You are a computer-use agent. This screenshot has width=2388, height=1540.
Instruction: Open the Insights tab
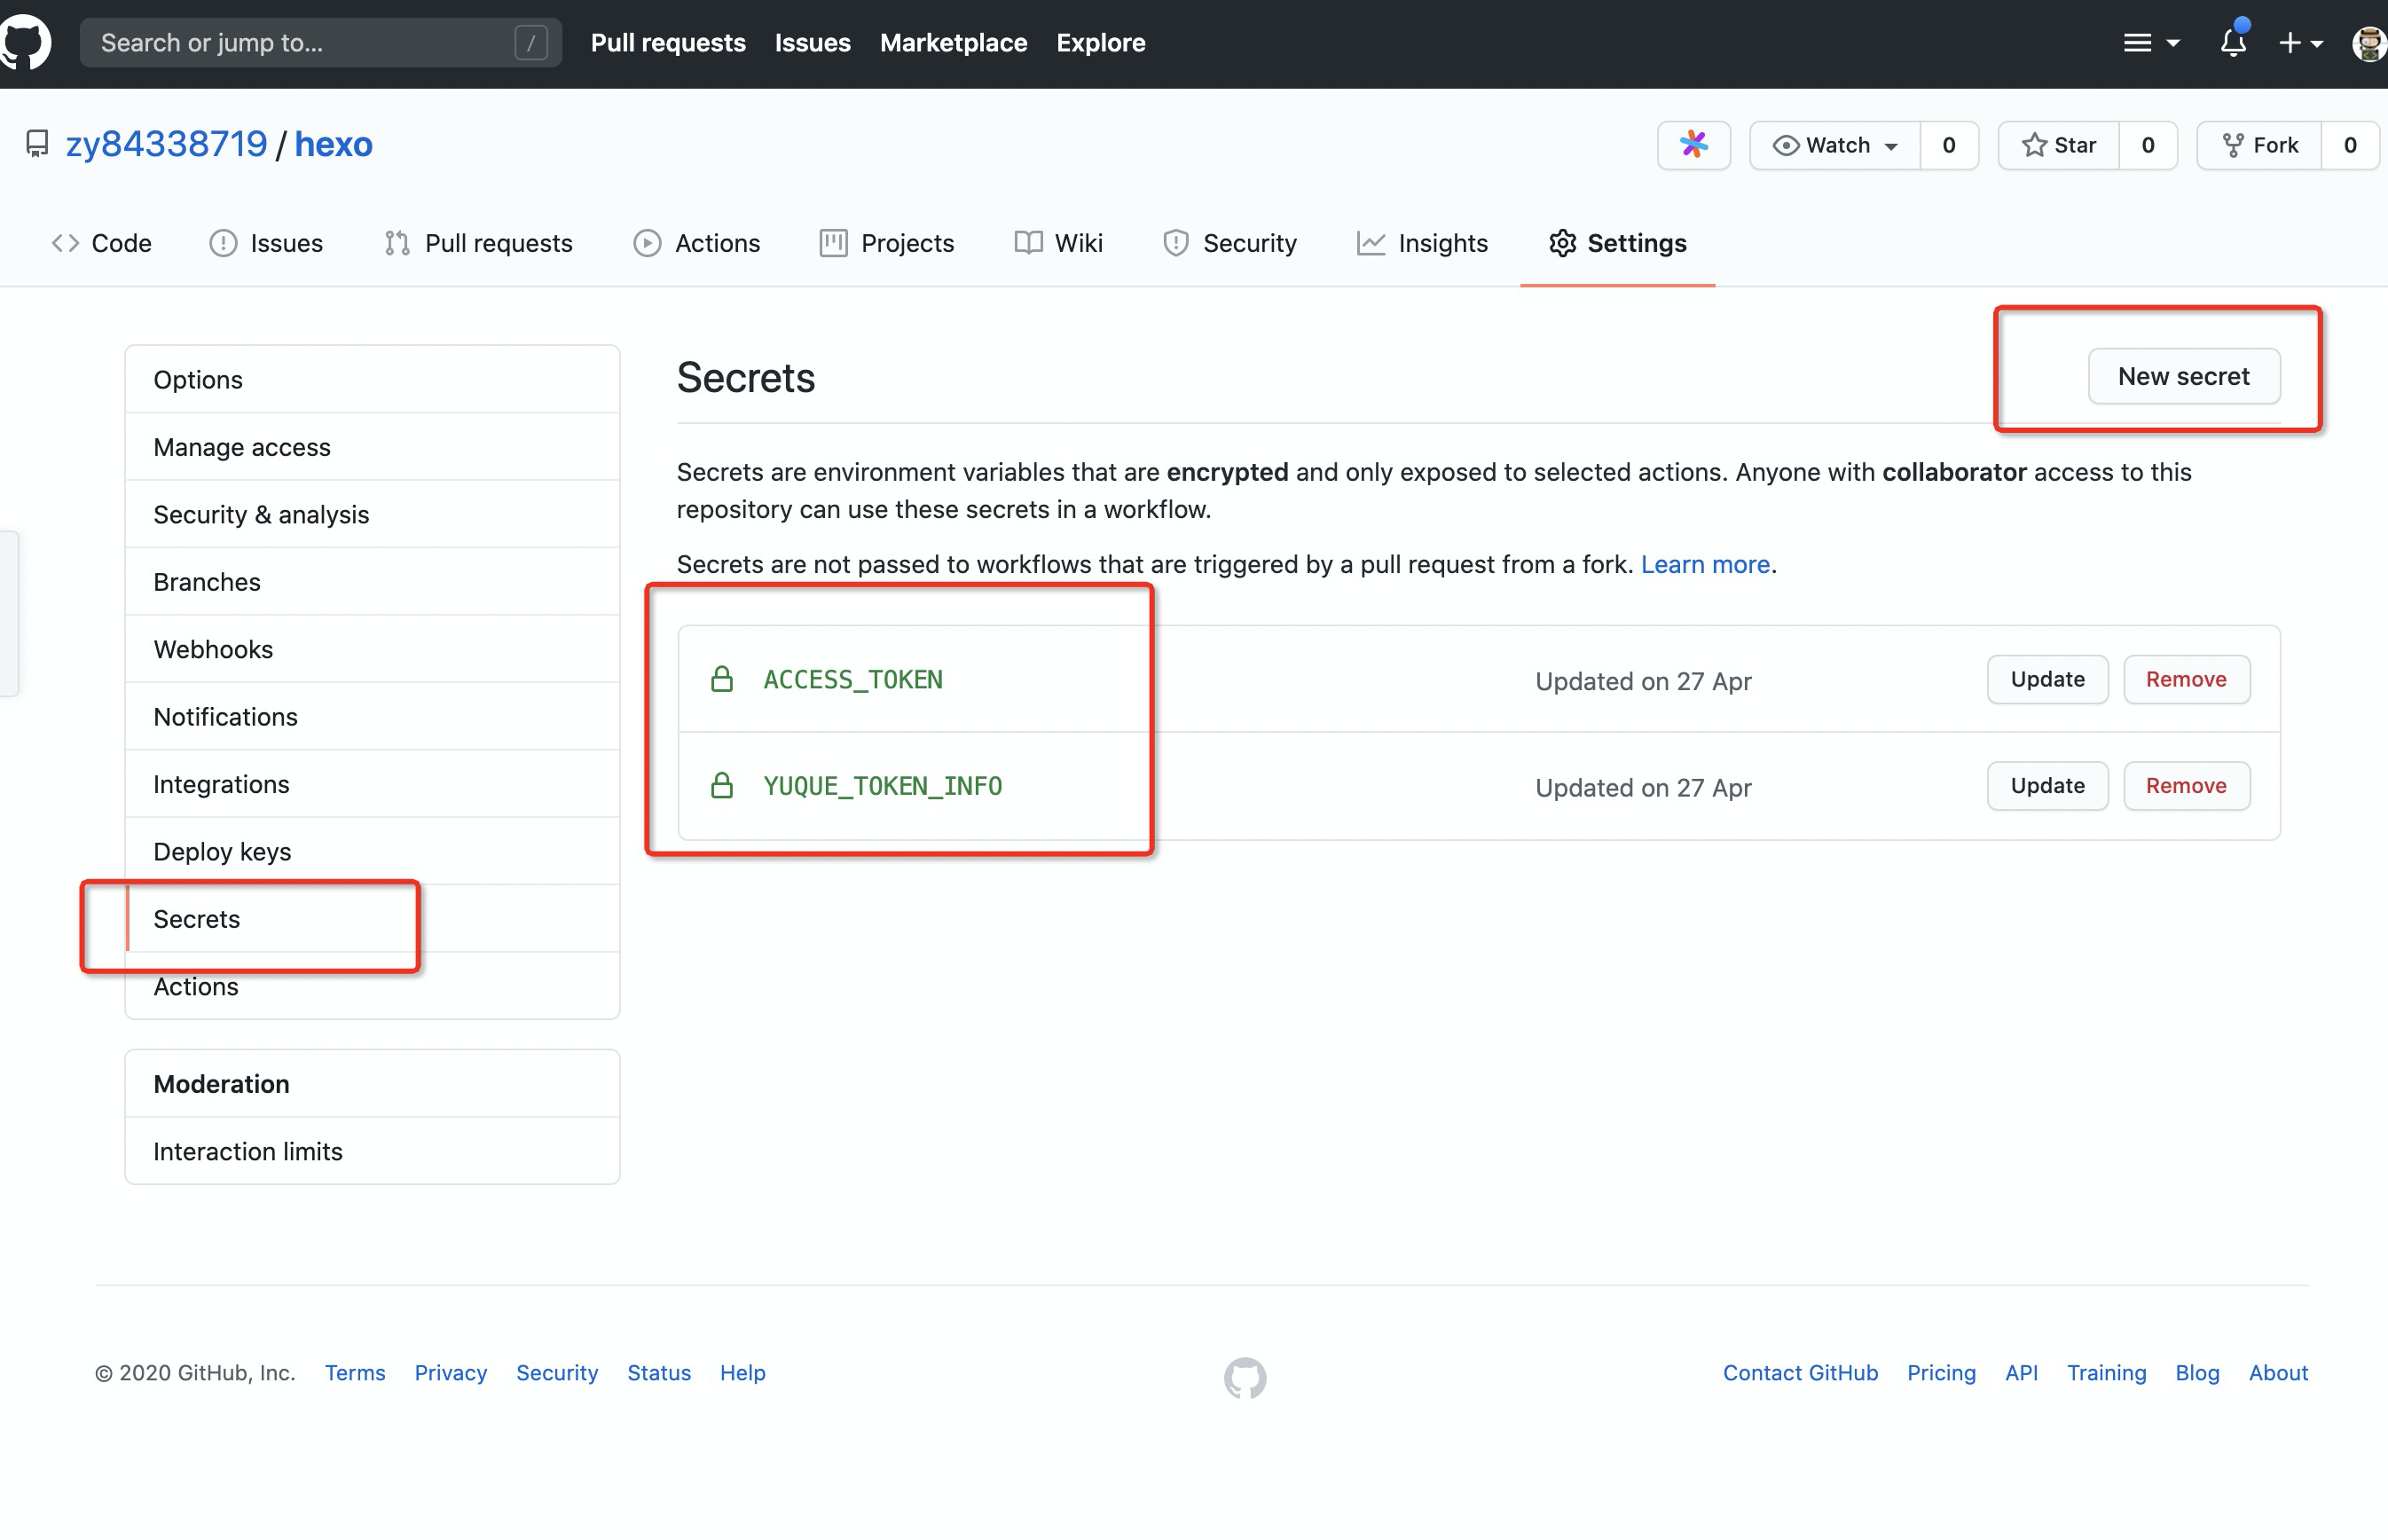coord(1422,243)
